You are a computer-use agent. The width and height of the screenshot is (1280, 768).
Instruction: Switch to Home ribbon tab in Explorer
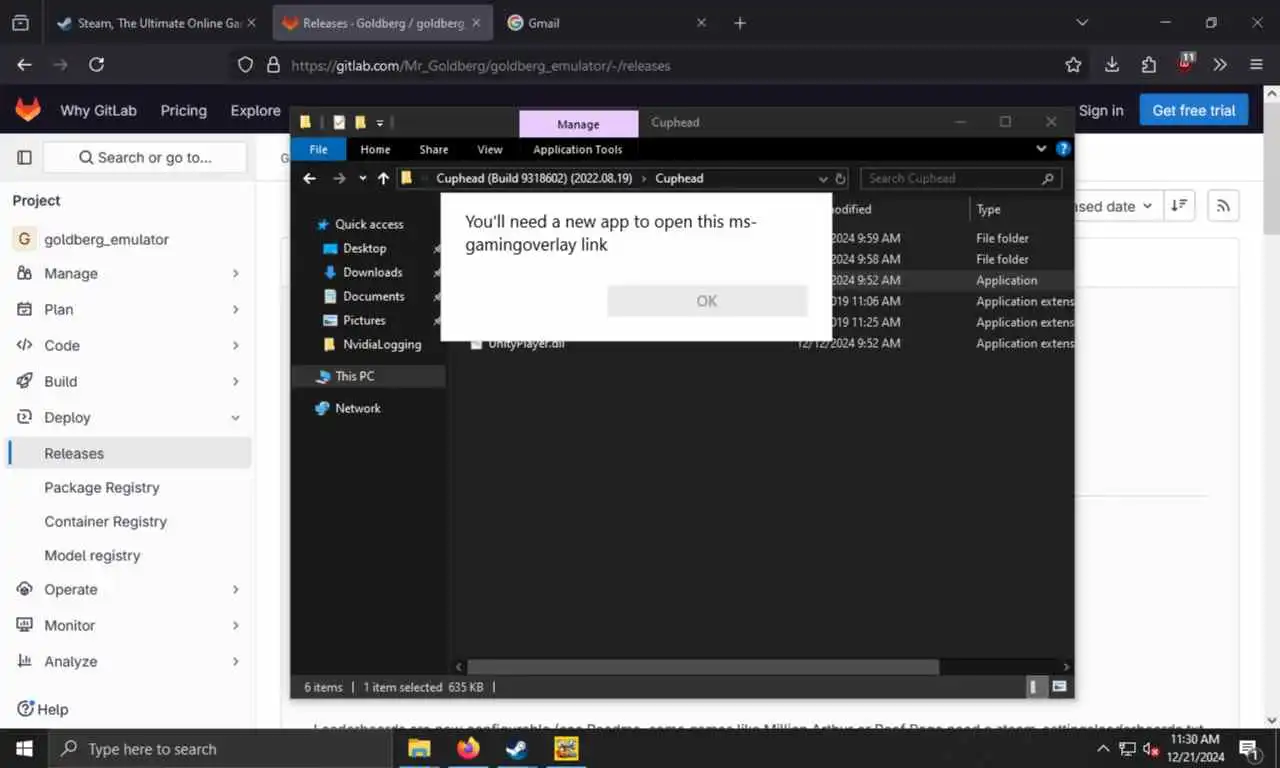coord(375,149)
